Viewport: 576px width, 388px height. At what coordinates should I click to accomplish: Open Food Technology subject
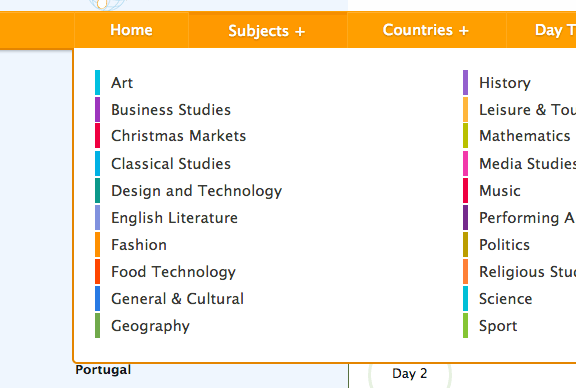[173, 272]
